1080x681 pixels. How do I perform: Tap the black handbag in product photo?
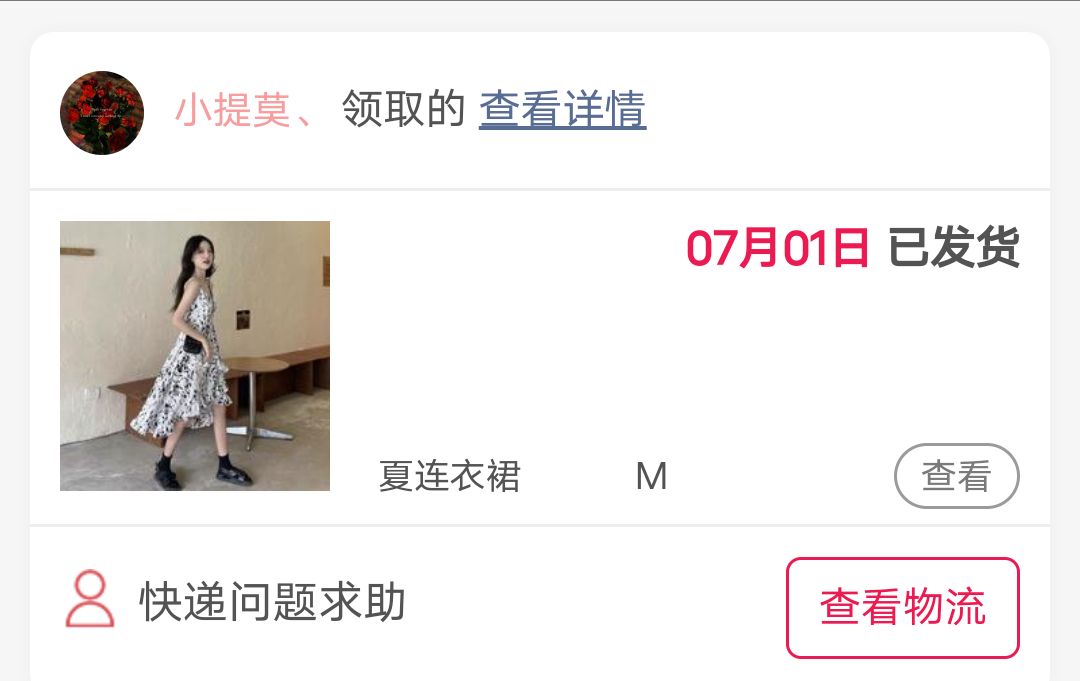click(x=192, y=344)
